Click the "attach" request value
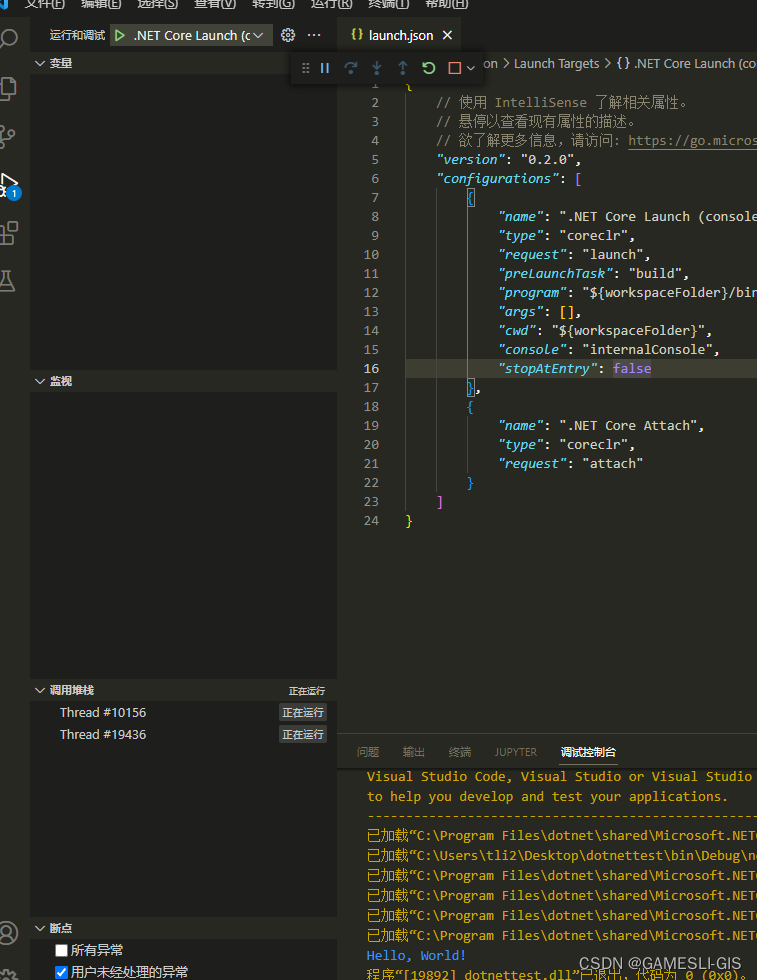This screenshot has height=980, width=757. click(x=613, y=464)
